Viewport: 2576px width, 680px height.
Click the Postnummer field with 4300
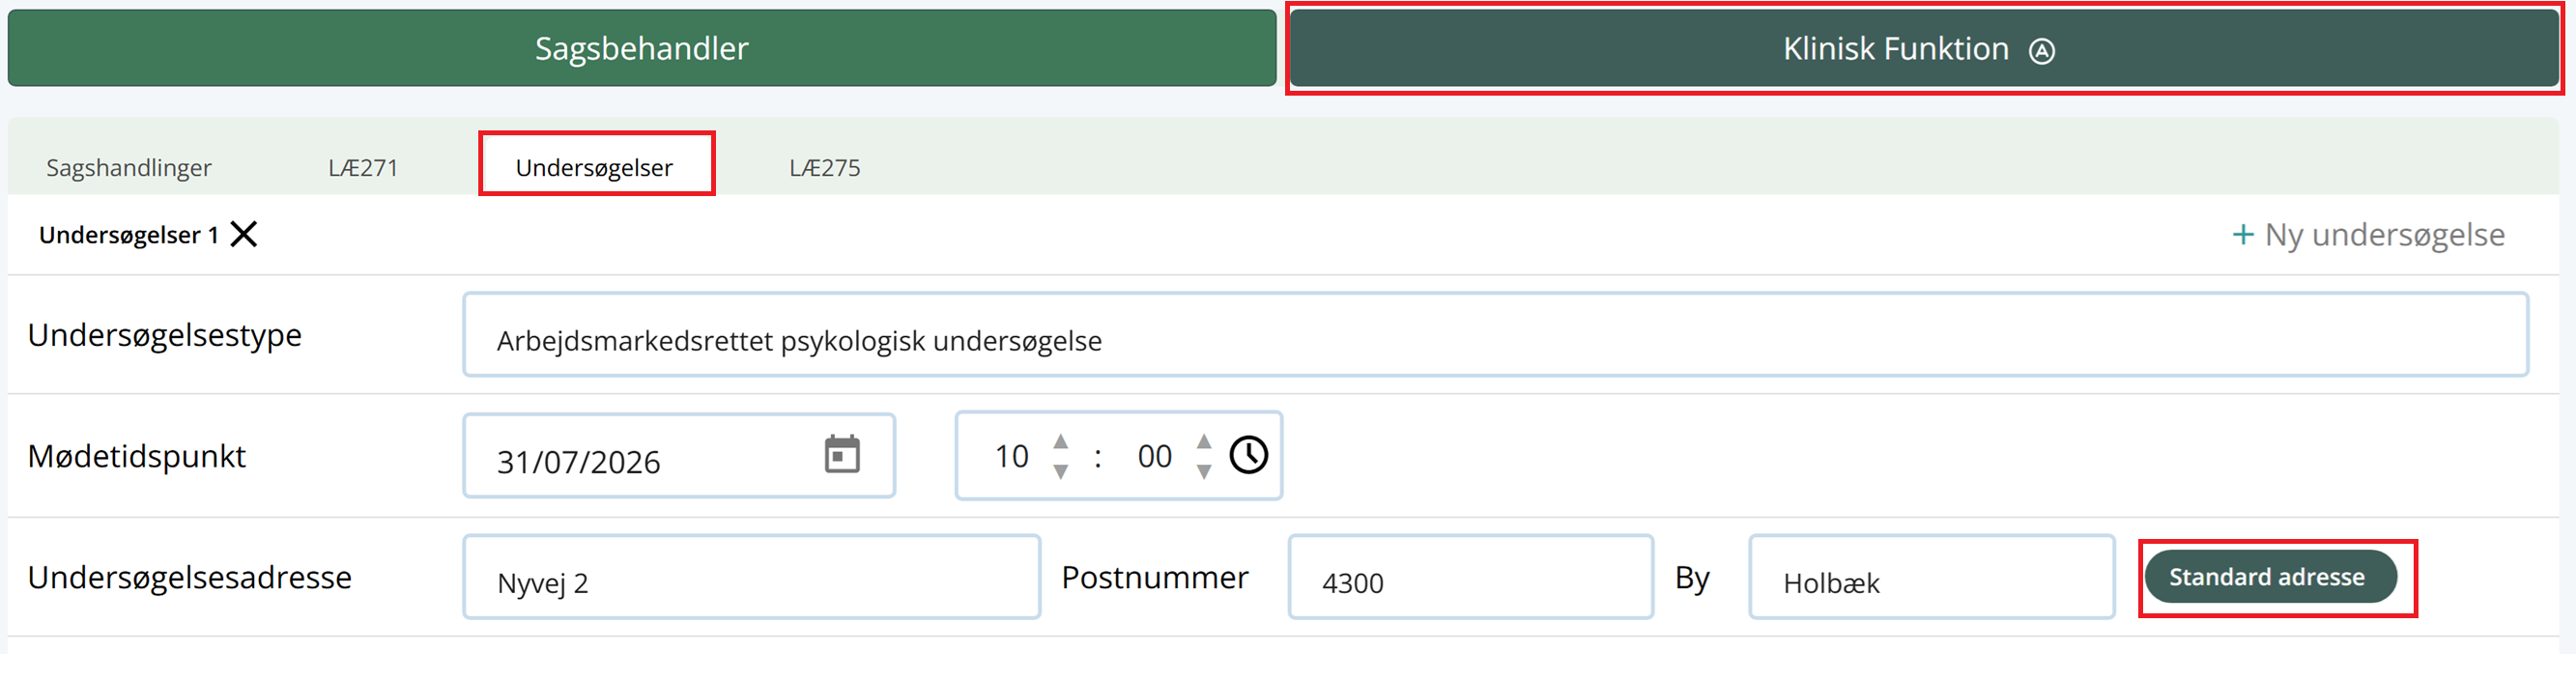pyautogui.click(x=1470, y=577)
